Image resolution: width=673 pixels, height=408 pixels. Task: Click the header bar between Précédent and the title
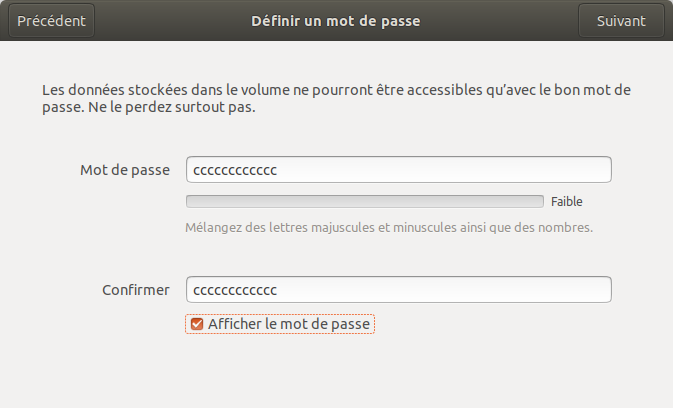tap(170, 20)
